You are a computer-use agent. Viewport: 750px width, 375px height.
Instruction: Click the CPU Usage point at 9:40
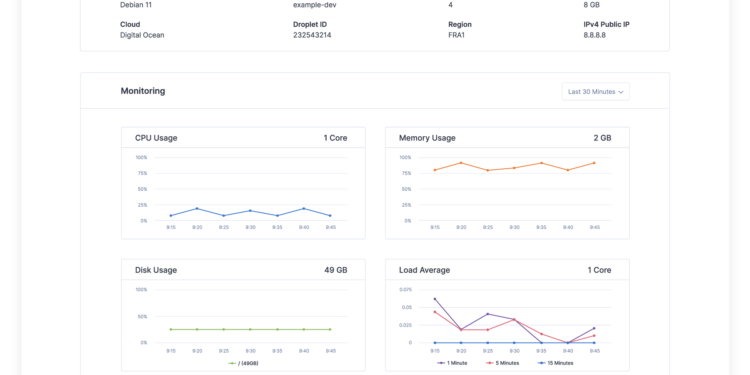[x=304, y=209]
